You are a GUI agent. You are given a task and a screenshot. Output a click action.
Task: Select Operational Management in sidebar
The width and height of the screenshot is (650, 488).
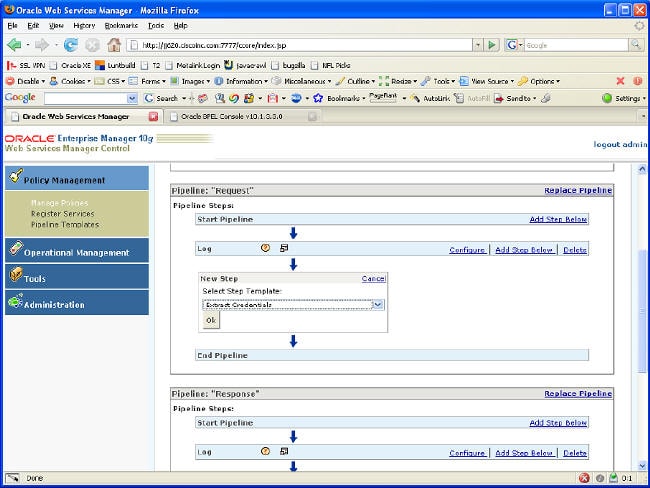pyautogui.click(x=77, y=252)
